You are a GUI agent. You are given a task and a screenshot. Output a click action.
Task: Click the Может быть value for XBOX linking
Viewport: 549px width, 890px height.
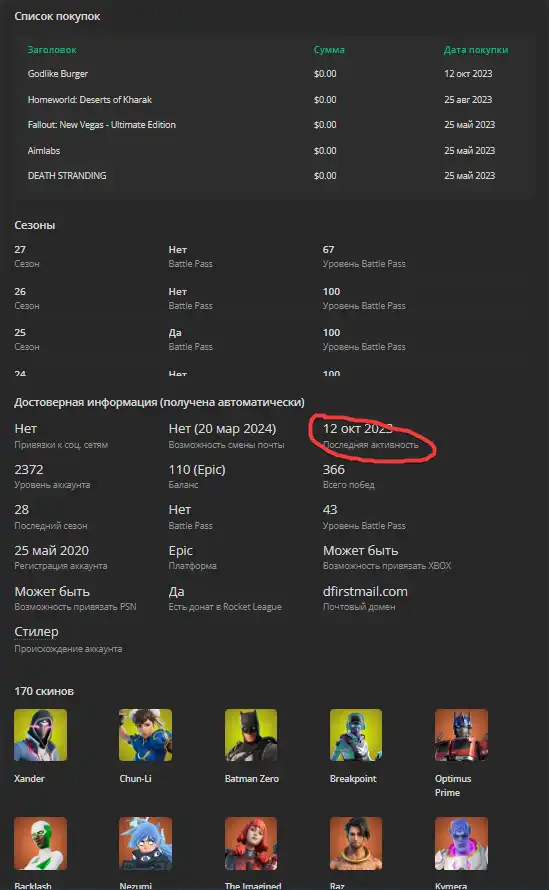coord(361,551)
